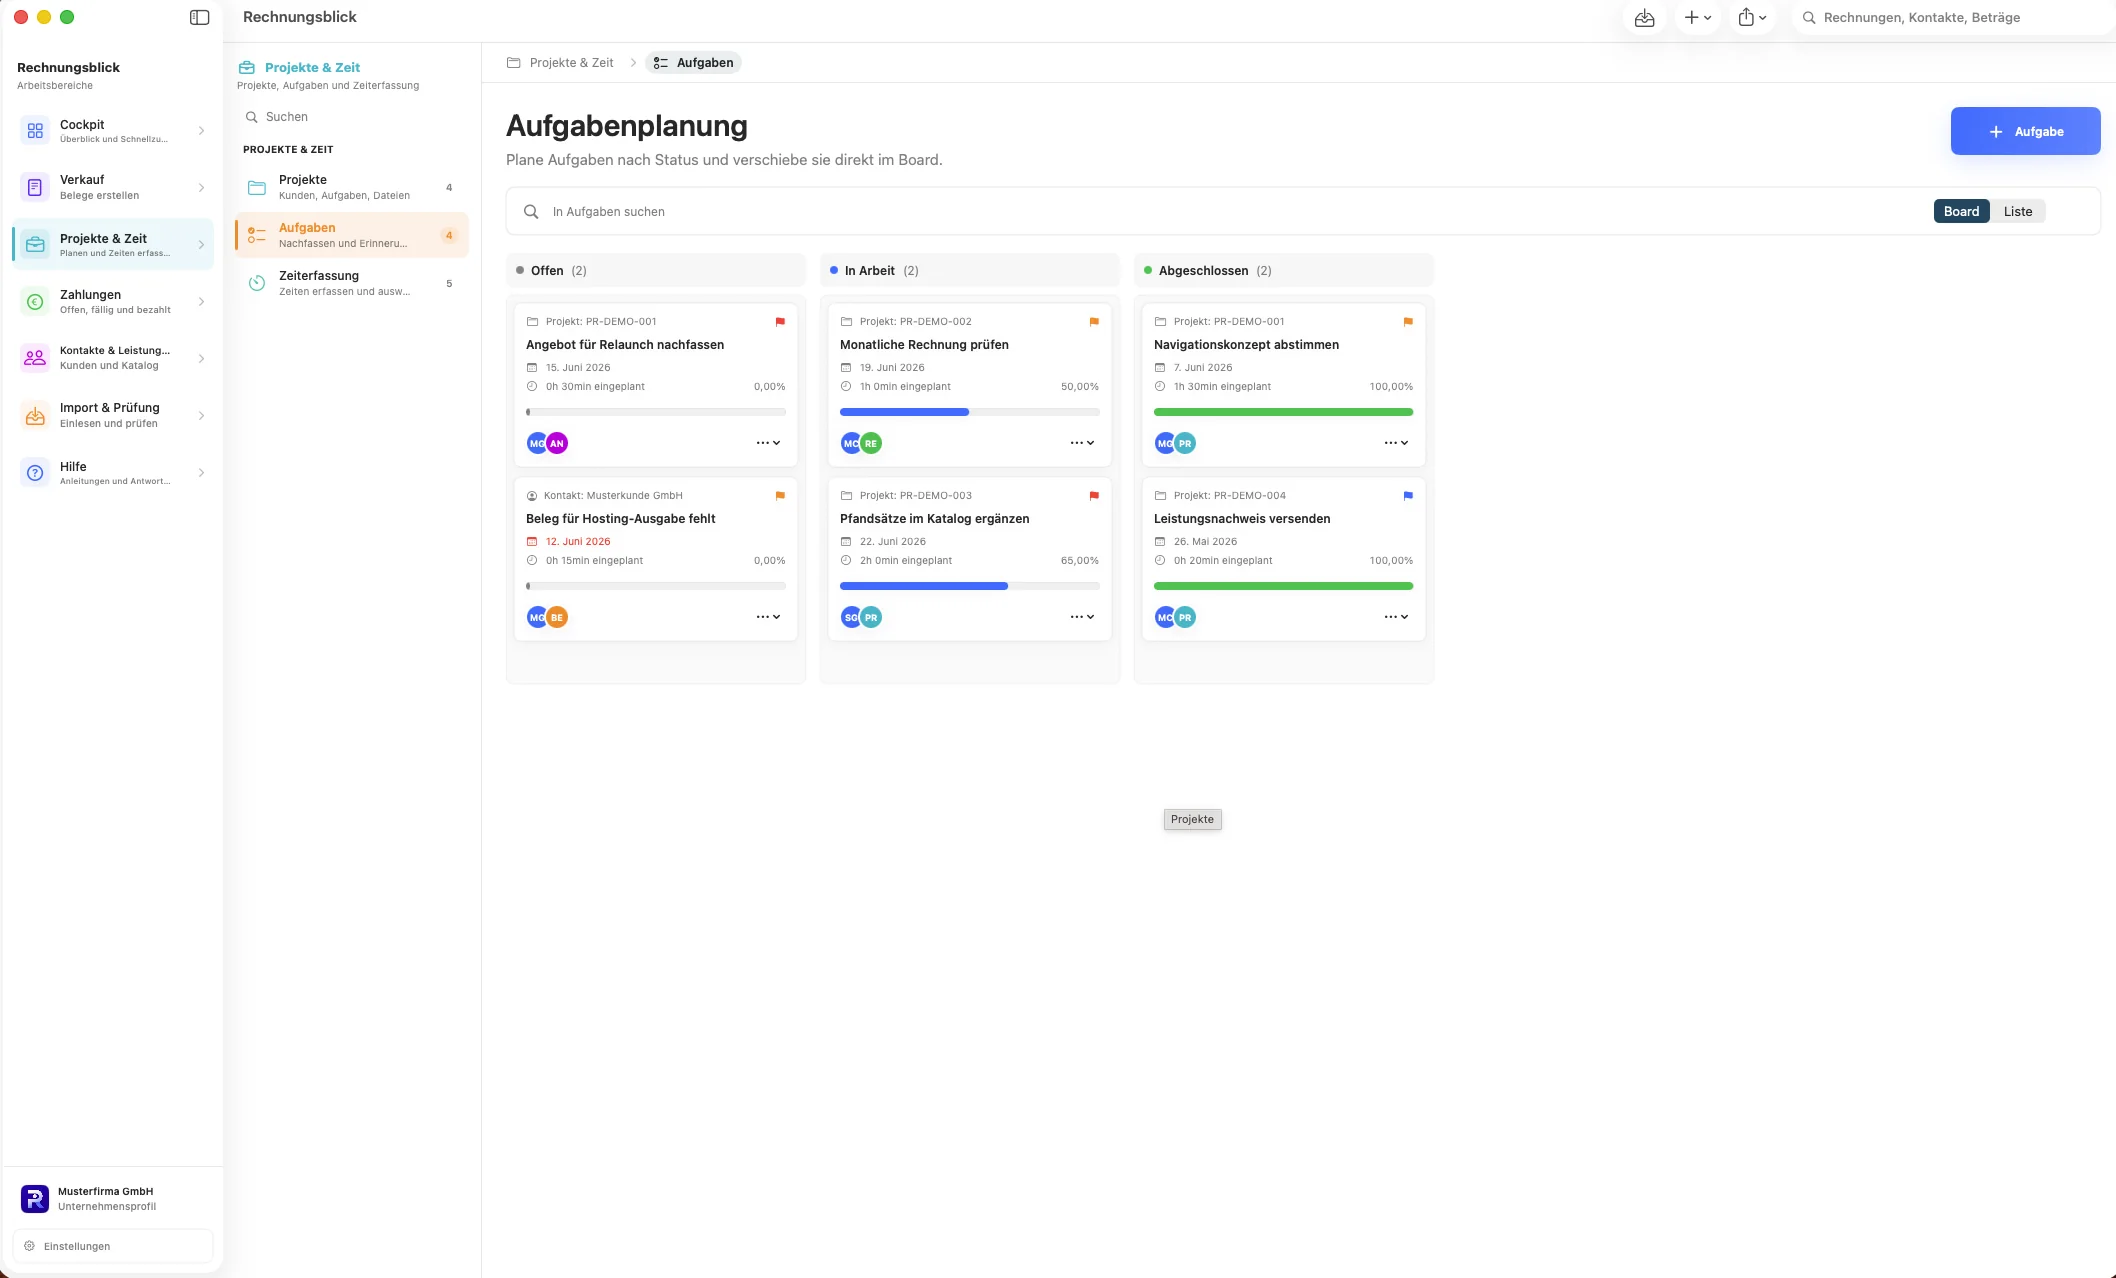Open the Leistungsnachweis versenden task title
The height and width of the screenshot is (1278, 2116).
(x=1242, y=519)
